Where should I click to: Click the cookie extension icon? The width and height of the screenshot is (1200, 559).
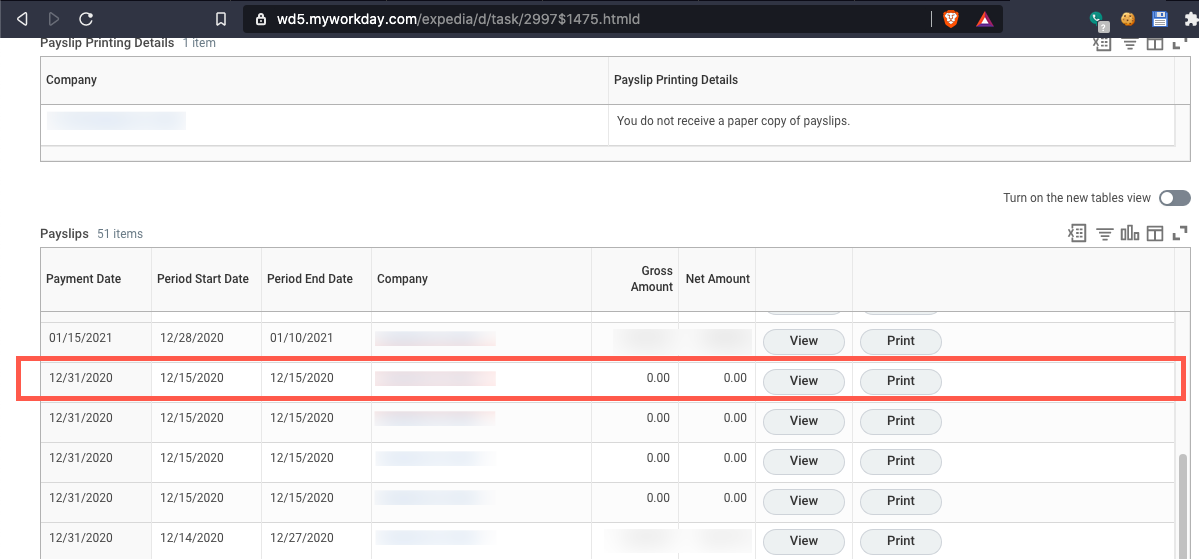coord(1128,19)
